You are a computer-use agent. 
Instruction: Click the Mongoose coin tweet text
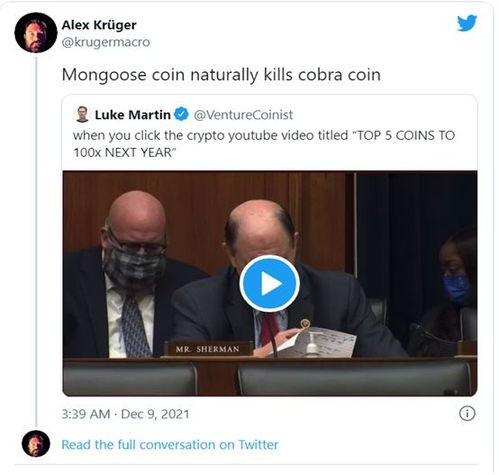pyautogui.click(x=221, y=75)
